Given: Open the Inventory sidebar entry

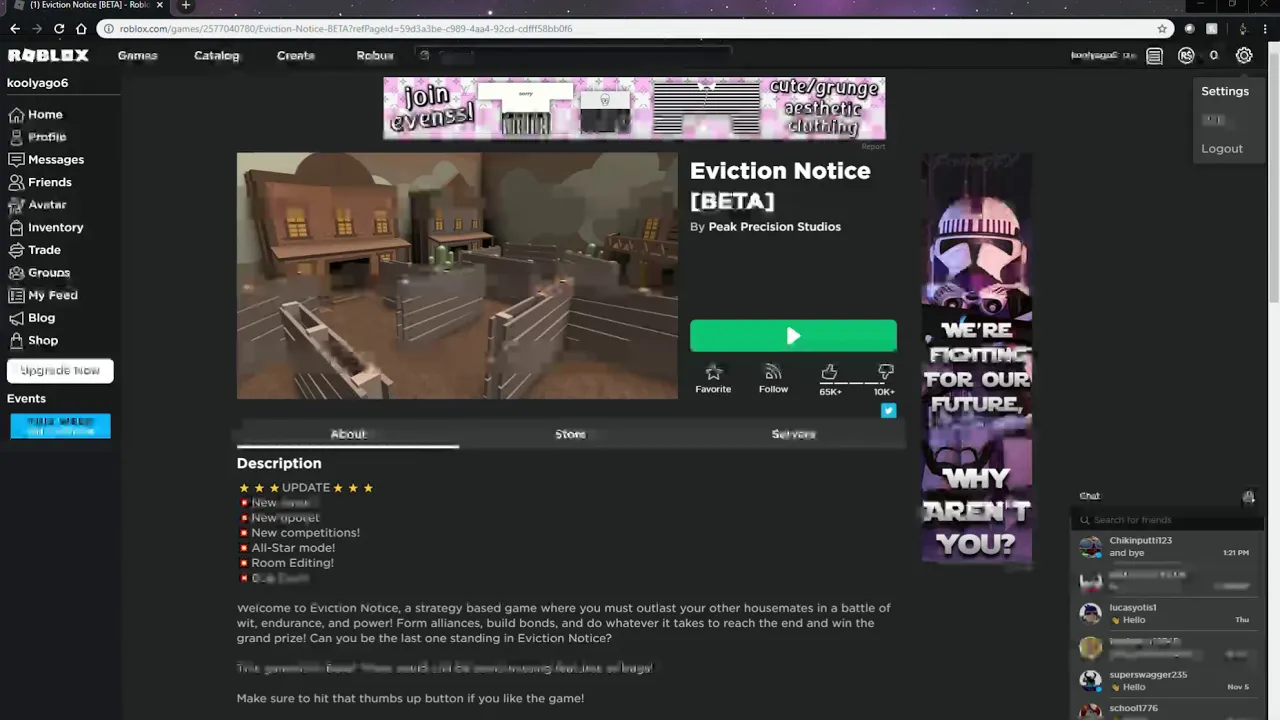Looking at the screenshot, I should click(46, 228).
